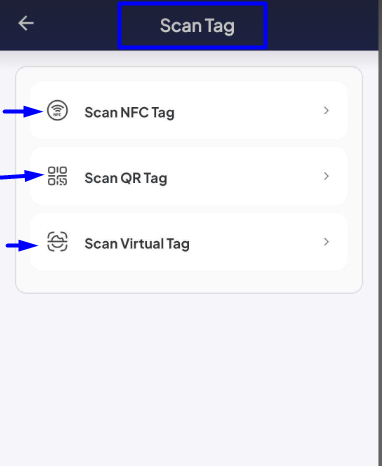Open the Scan NFC Tag chevron
Screen dimensions: 382x466
pyautogui.click(x=326, y=110)
